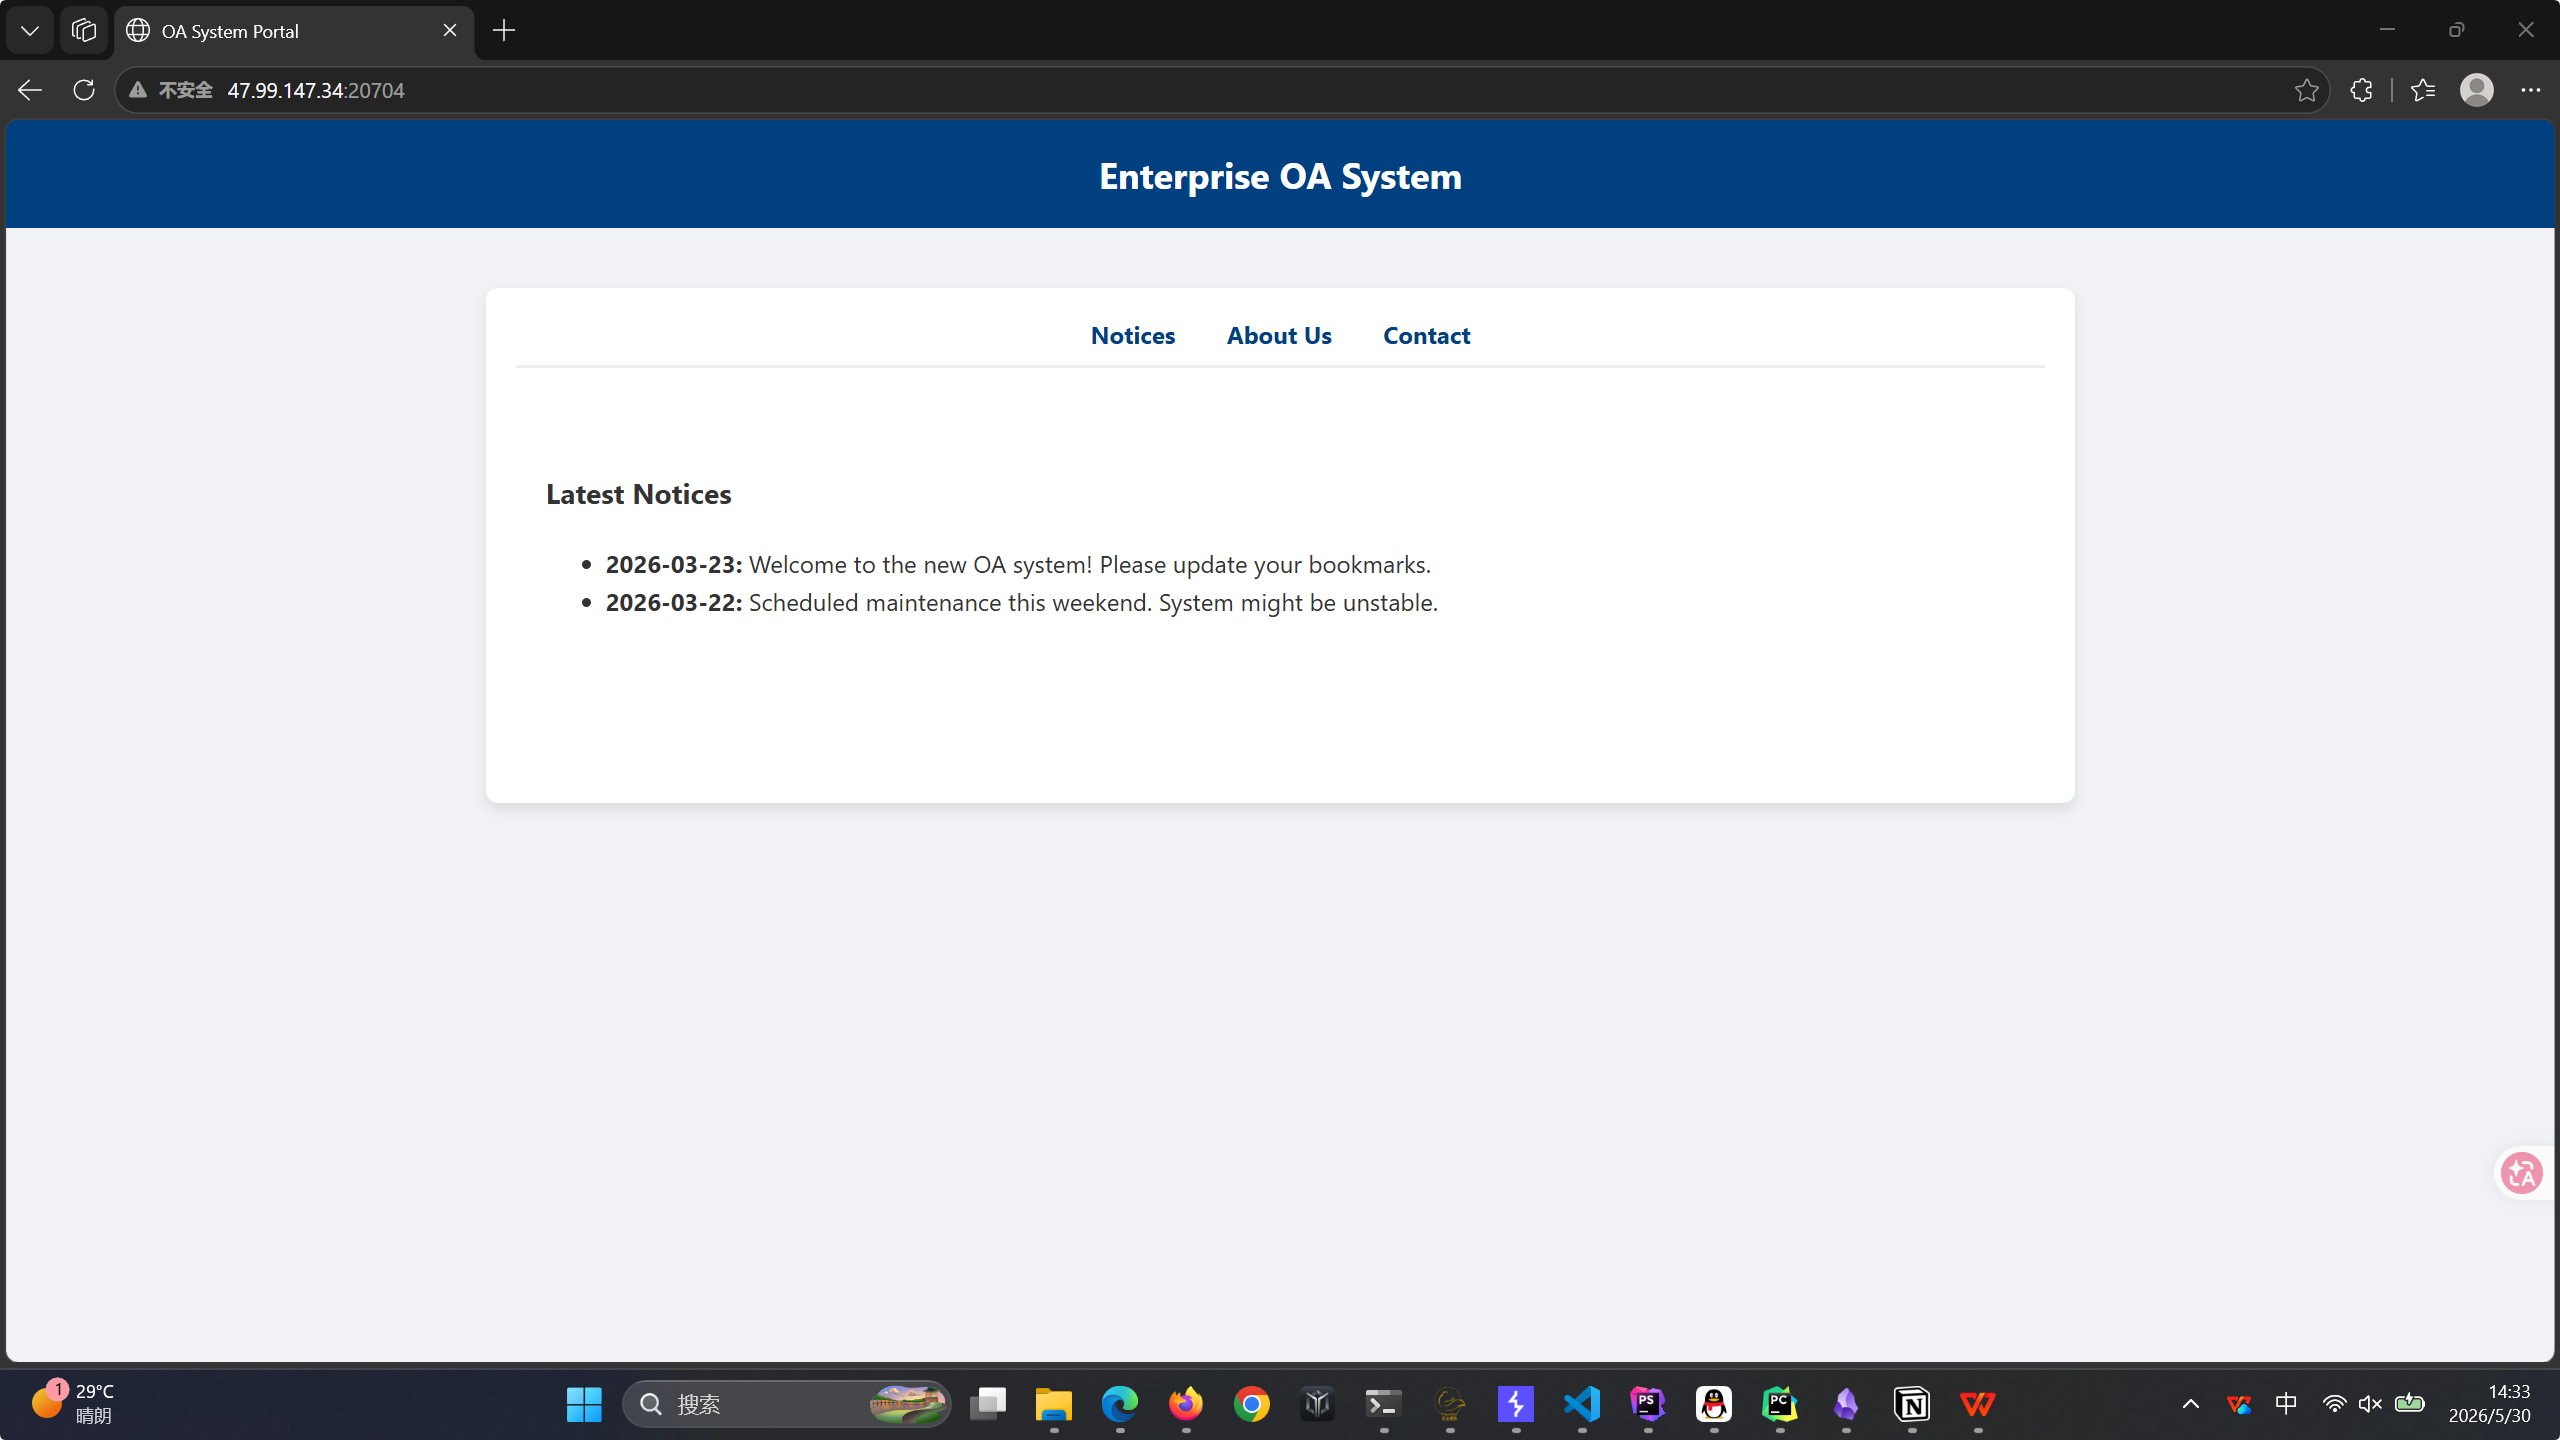The height and width of the screenshot is (1440, 2560).
Task: Launch Google Chrome from the taskbar
Action: click(1252, 1404)
